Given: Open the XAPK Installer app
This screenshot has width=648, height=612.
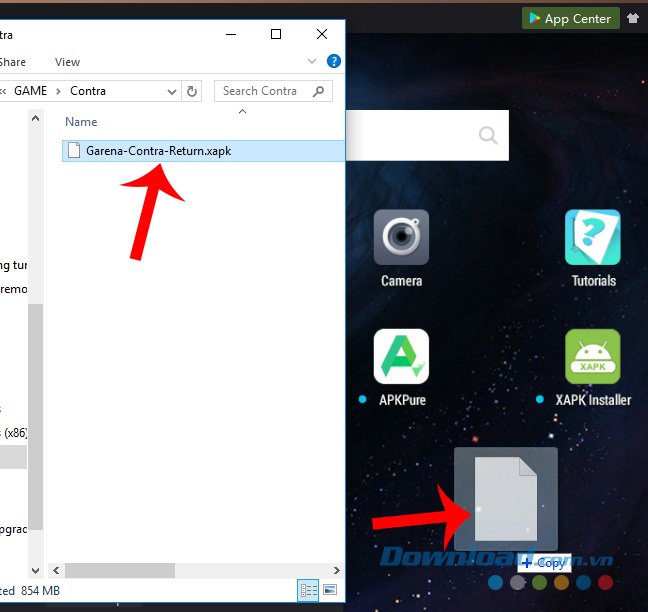Looking at the screenshot, I should 593,356.
